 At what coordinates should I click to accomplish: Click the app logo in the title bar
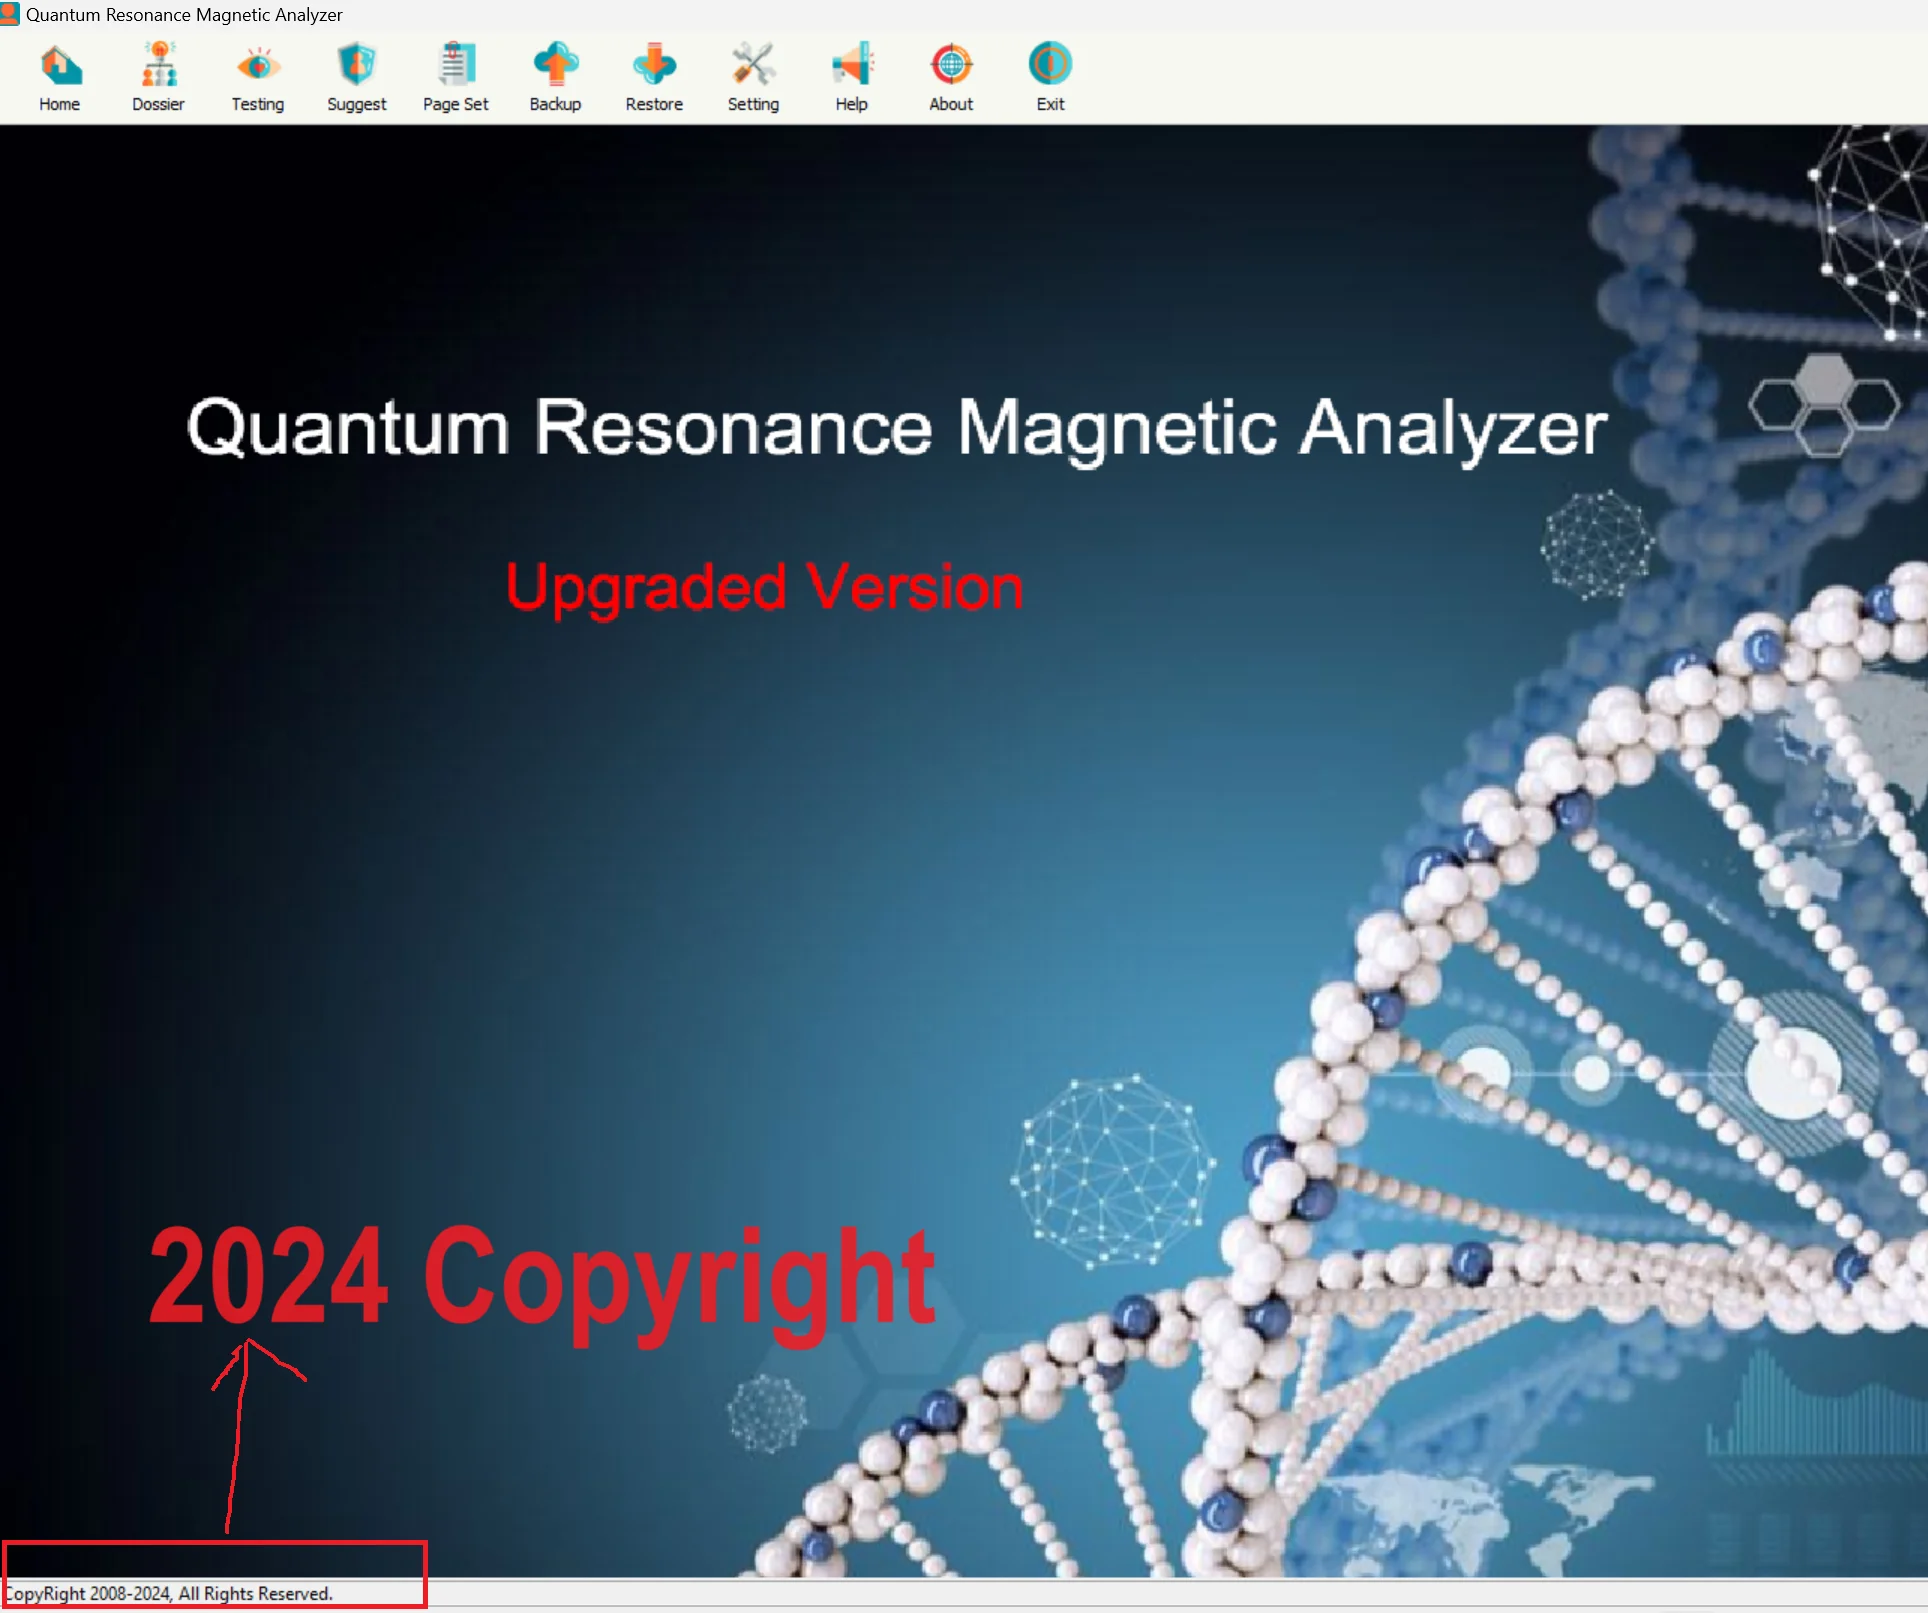[10, 14]
